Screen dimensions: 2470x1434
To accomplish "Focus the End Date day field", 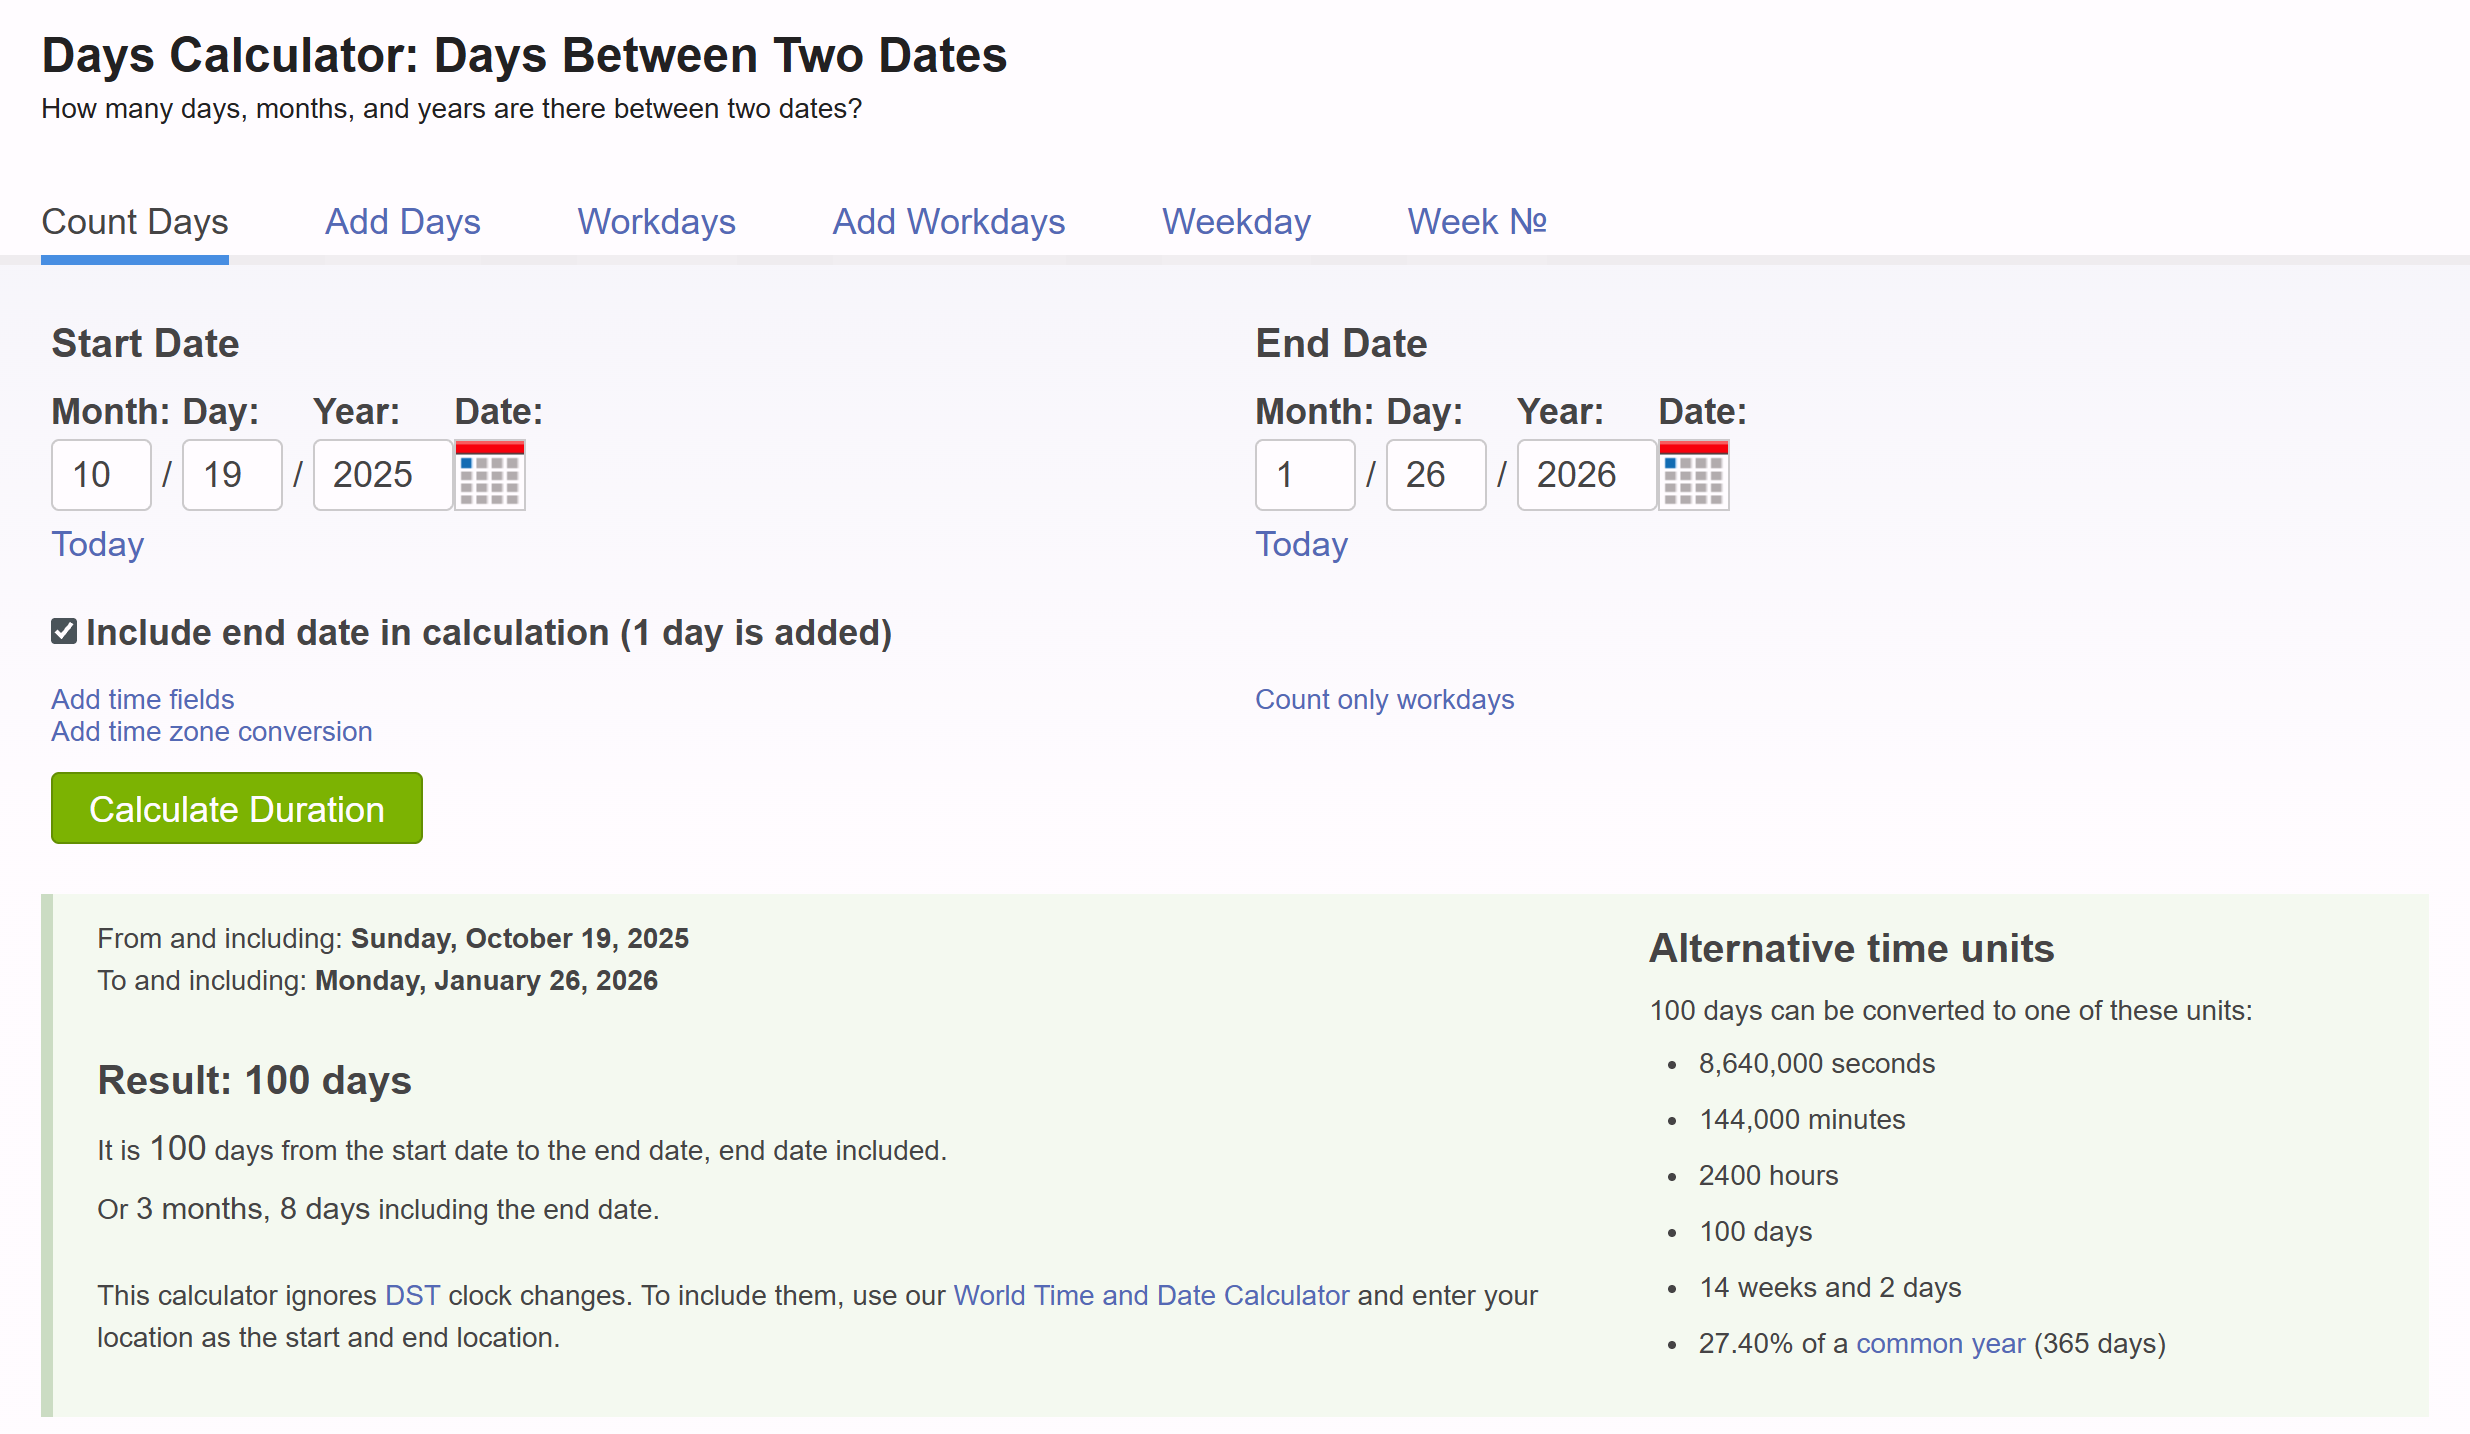I will tap(1435, 475).
